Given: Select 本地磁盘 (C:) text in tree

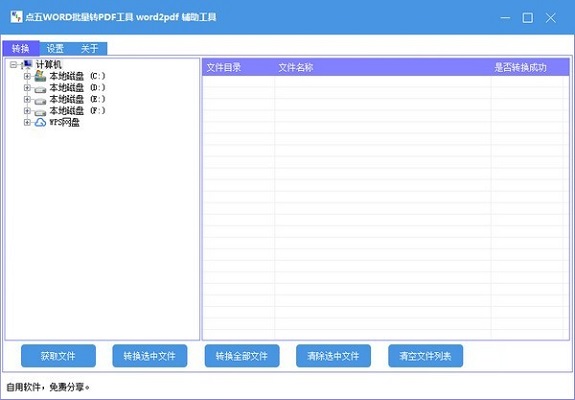Looking at the screenshot, I should (77, 76).
